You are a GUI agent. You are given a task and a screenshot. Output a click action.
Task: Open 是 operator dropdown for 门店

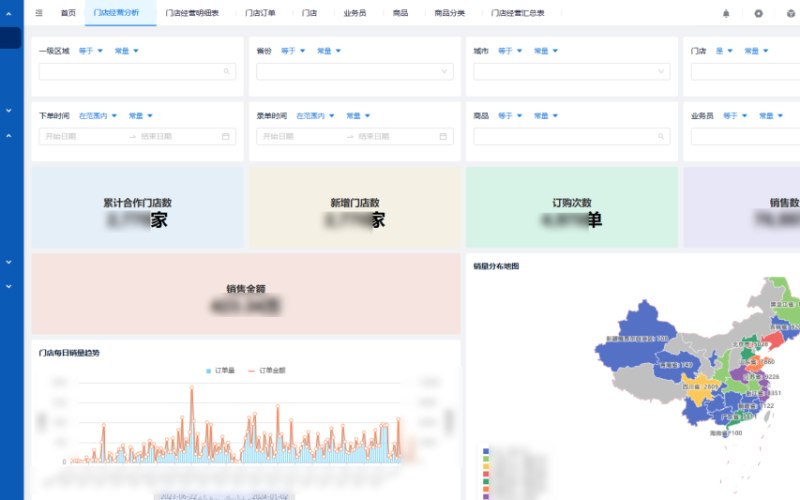click(x=724, y=51)
